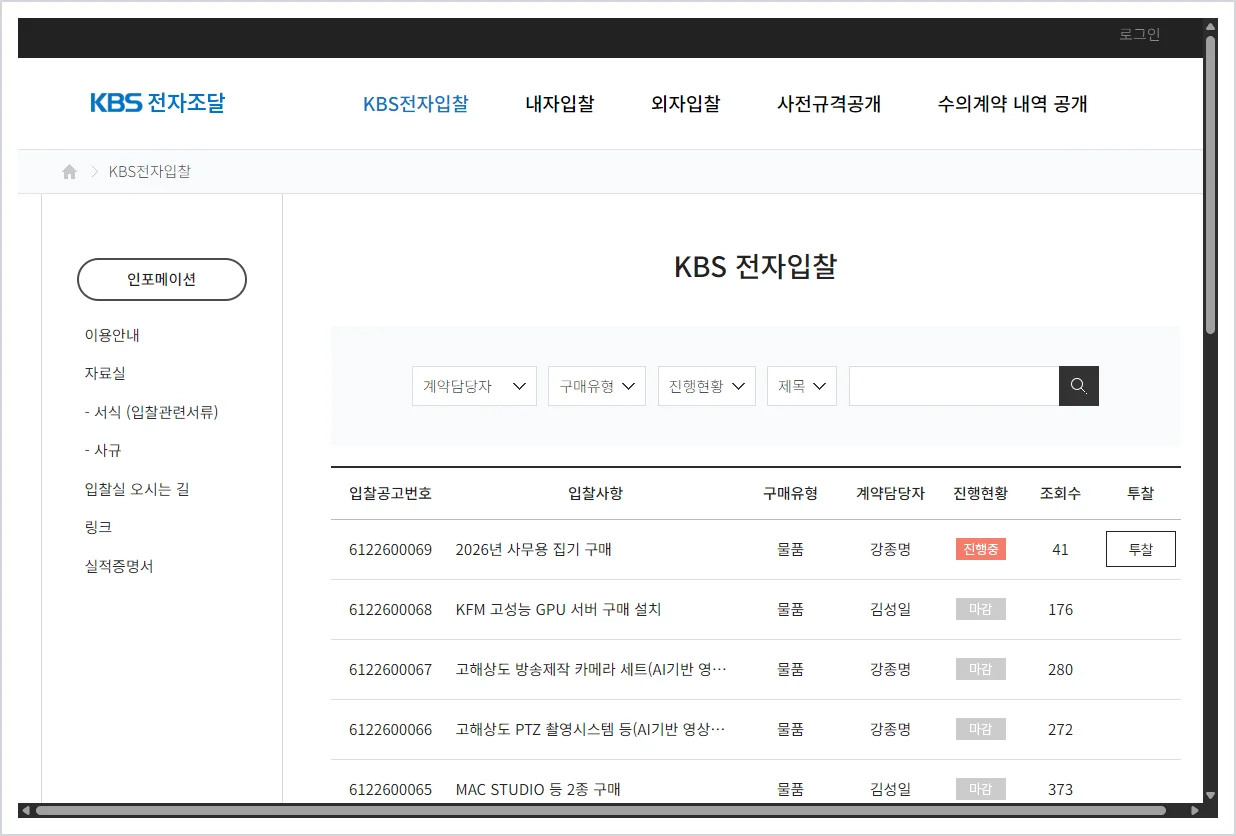Image resolution: width=1236 pixels, height=836 pixels.
Task: Open 이용안내 in the sidebar
Action: coord(112,335)
